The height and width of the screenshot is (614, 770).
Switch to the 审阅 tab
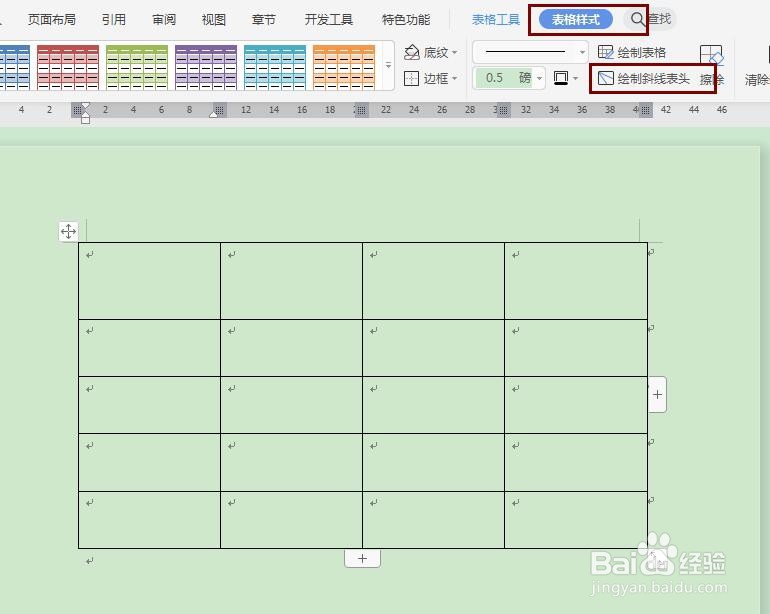point(164,20)
